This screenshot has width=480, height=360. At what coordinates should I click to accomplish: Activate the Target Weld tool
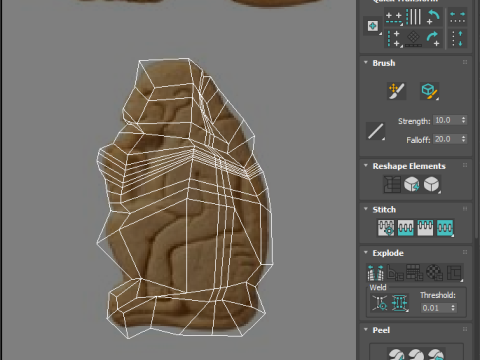(x=379, y=303)
